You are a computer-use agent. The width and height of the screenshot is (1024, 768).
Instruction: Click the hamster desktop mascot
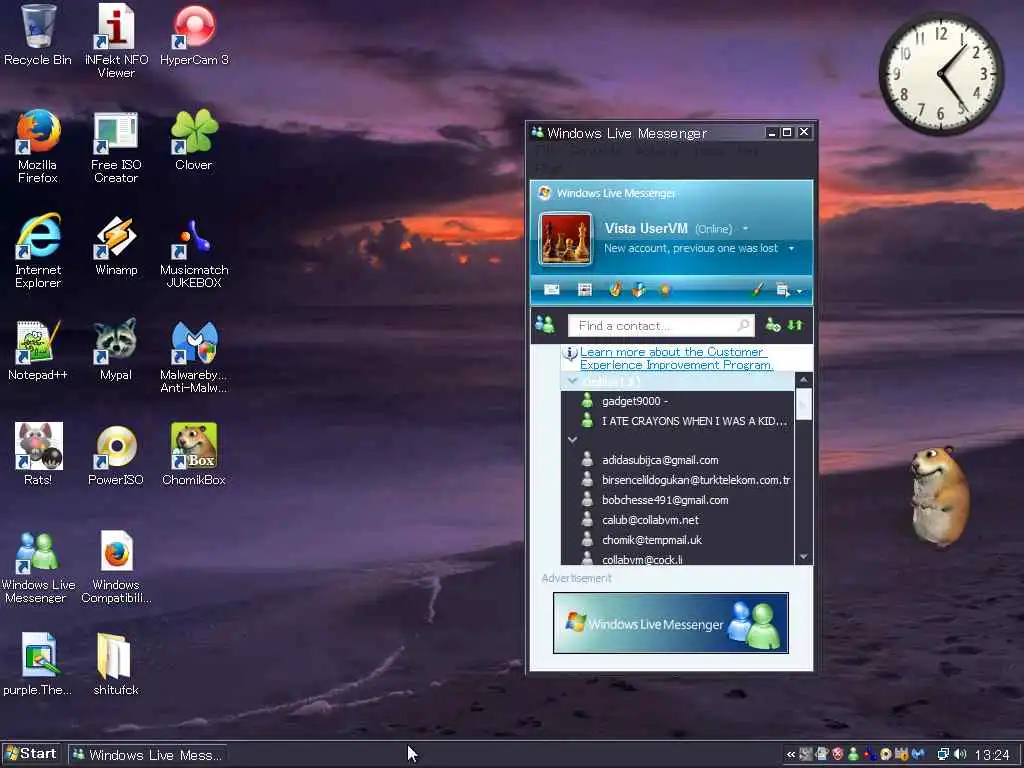pos(939,496)
